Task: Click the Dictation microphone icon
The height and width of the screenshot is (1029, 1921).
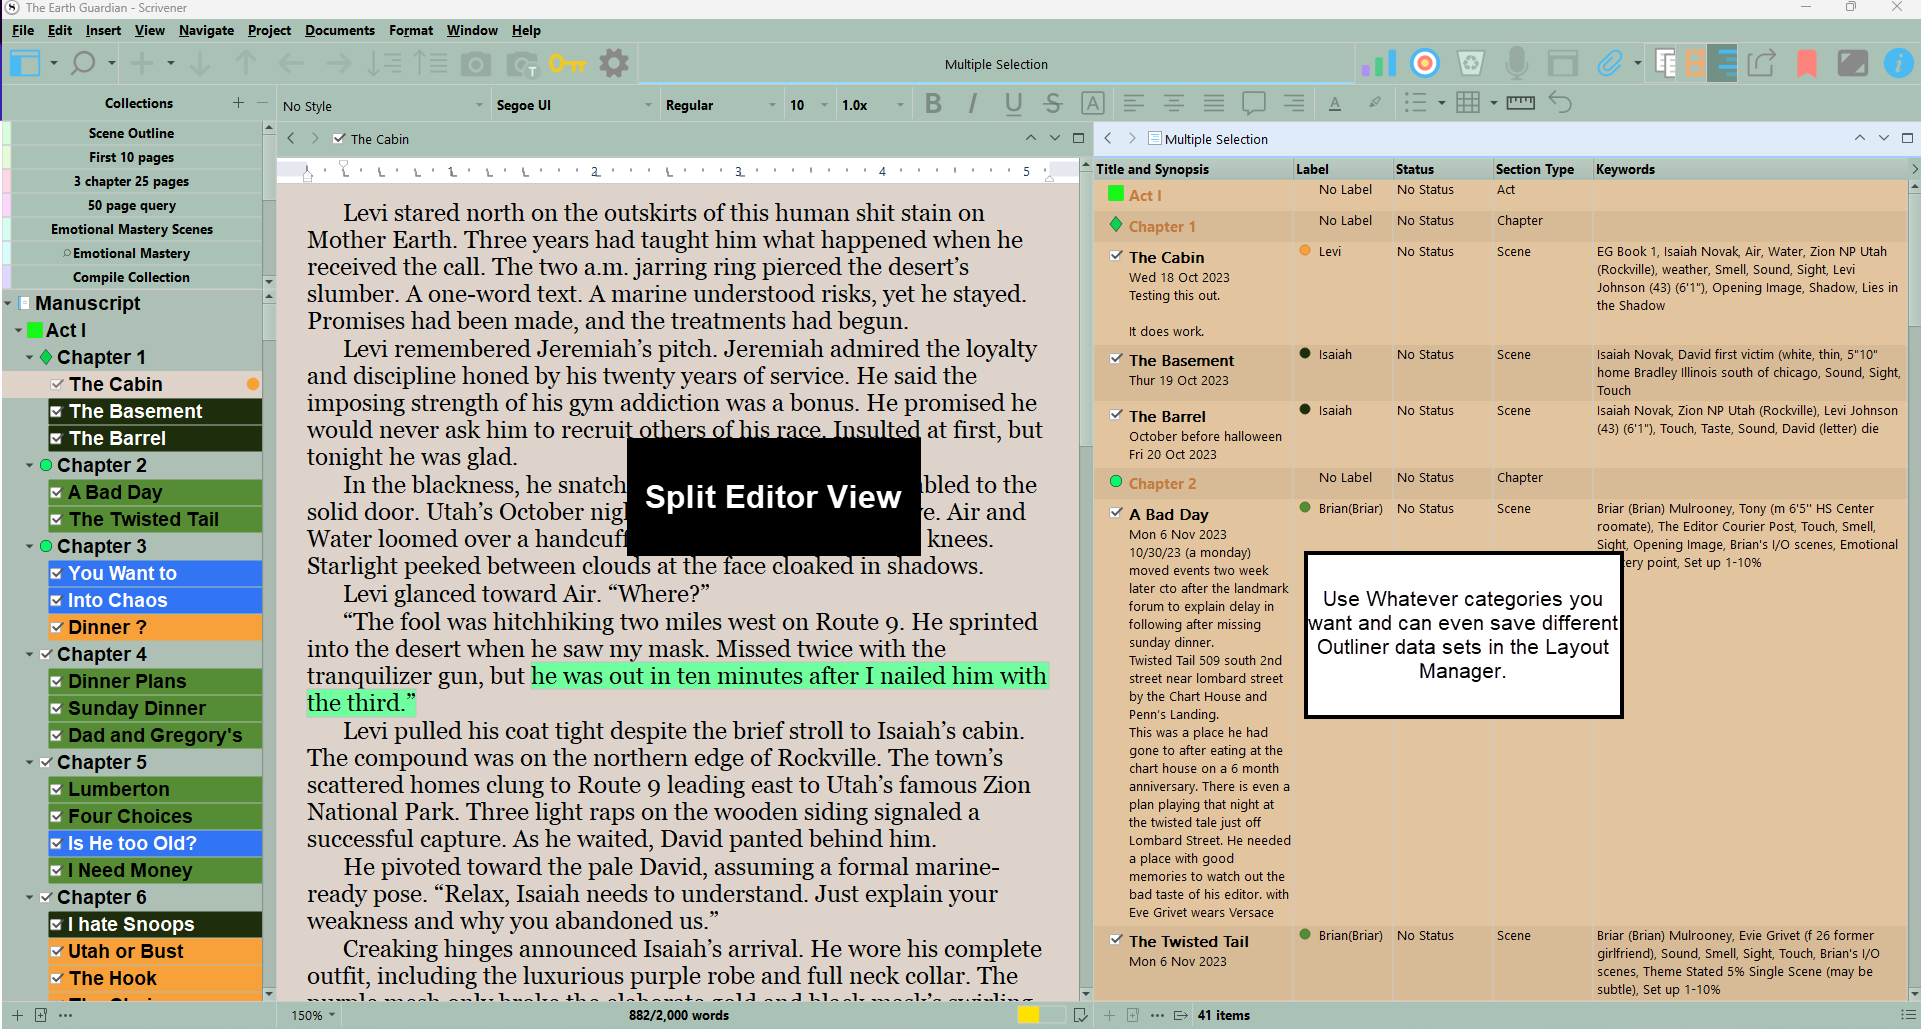Action: coord(1517,64)
